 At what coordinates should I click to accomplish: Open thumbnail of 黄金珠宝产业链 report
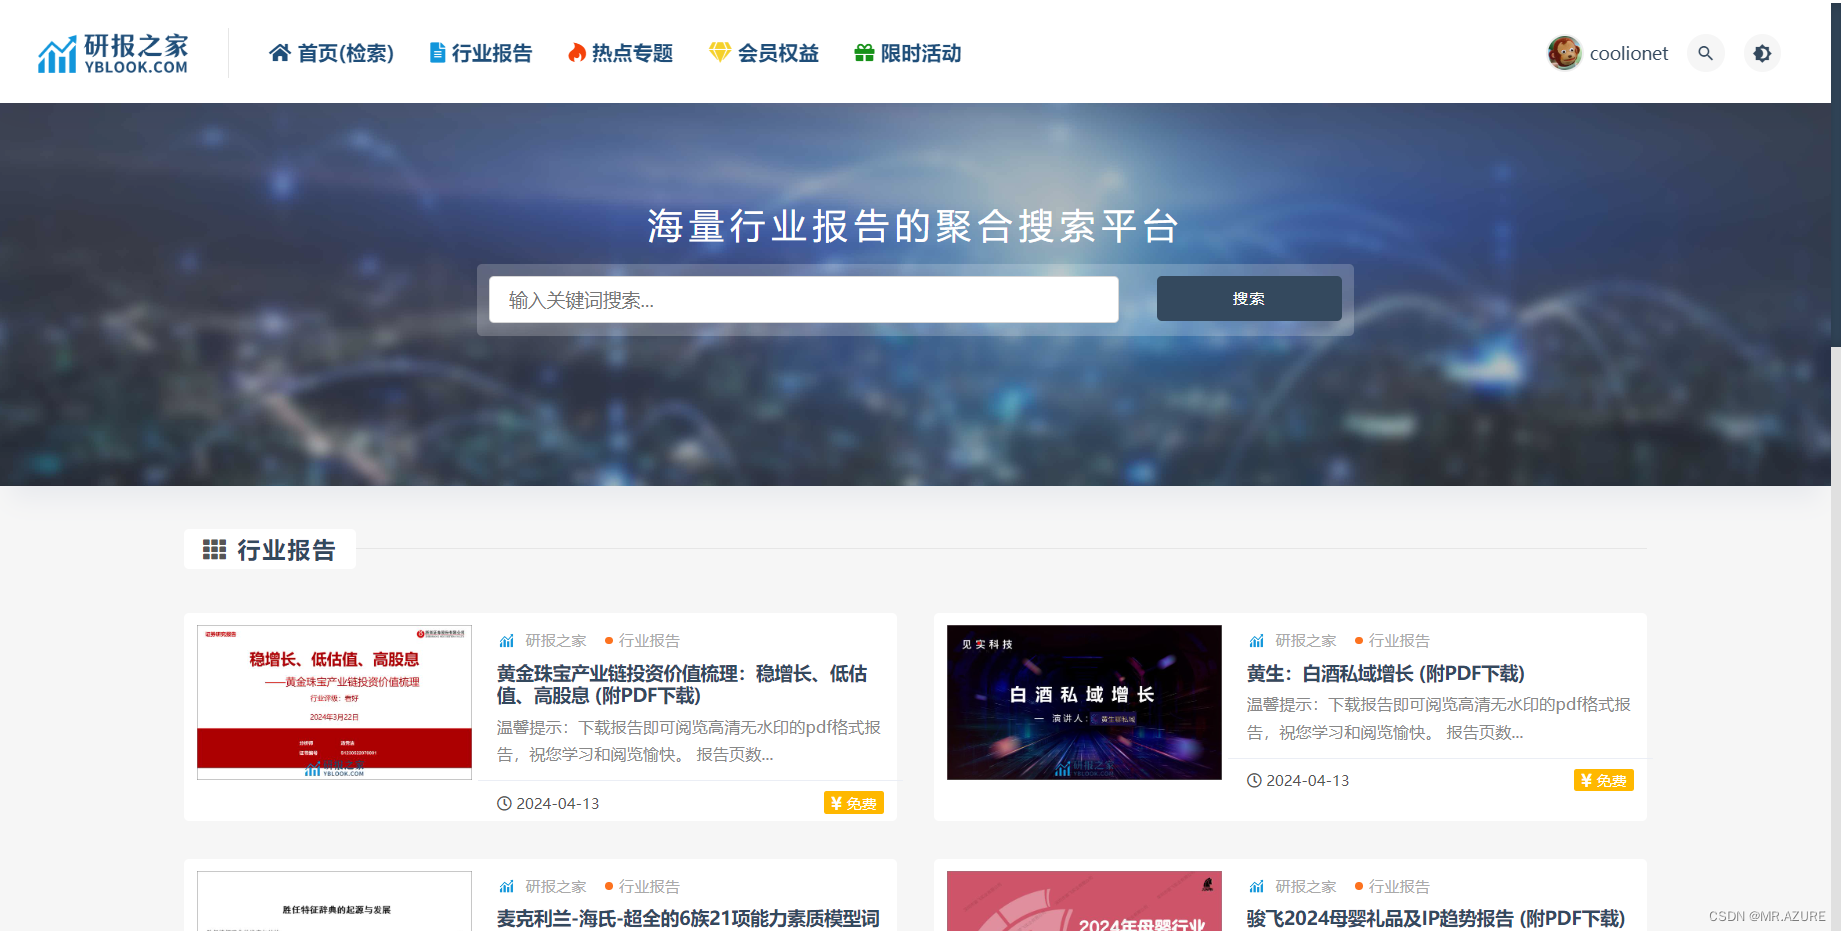334,702
